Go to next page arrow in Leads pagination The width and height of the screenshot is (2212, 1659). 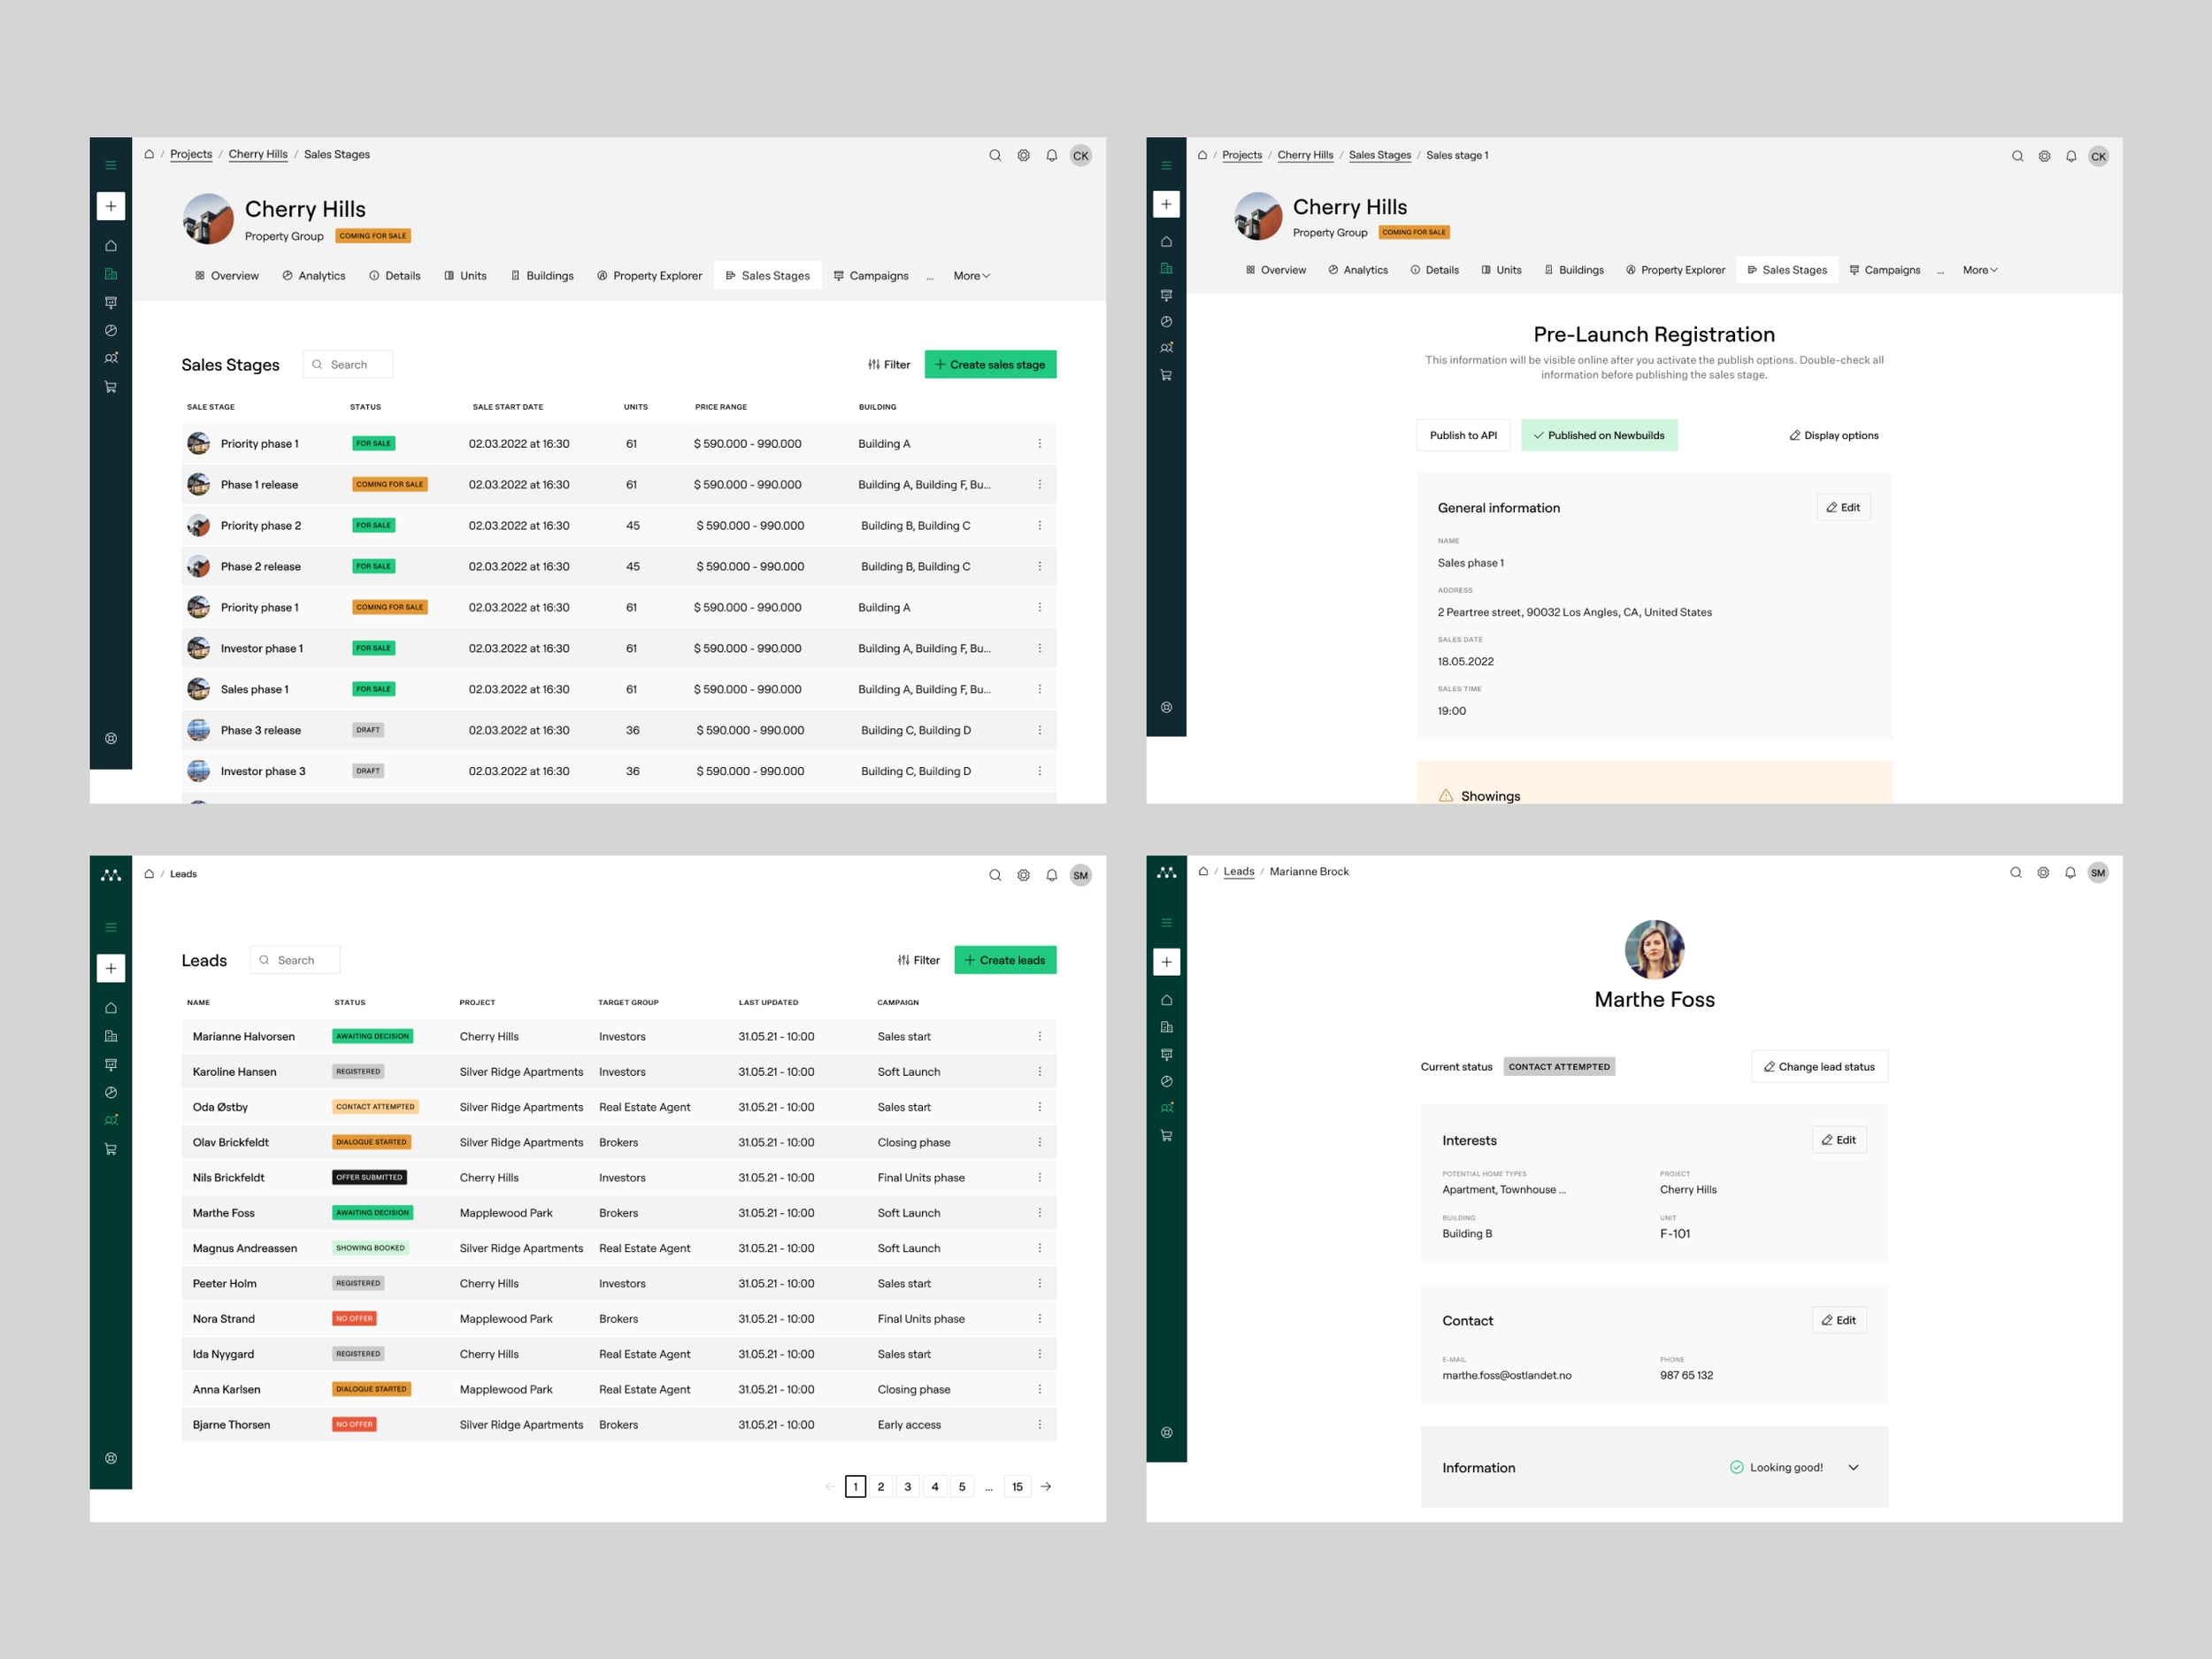[x=1045, y=1486]
